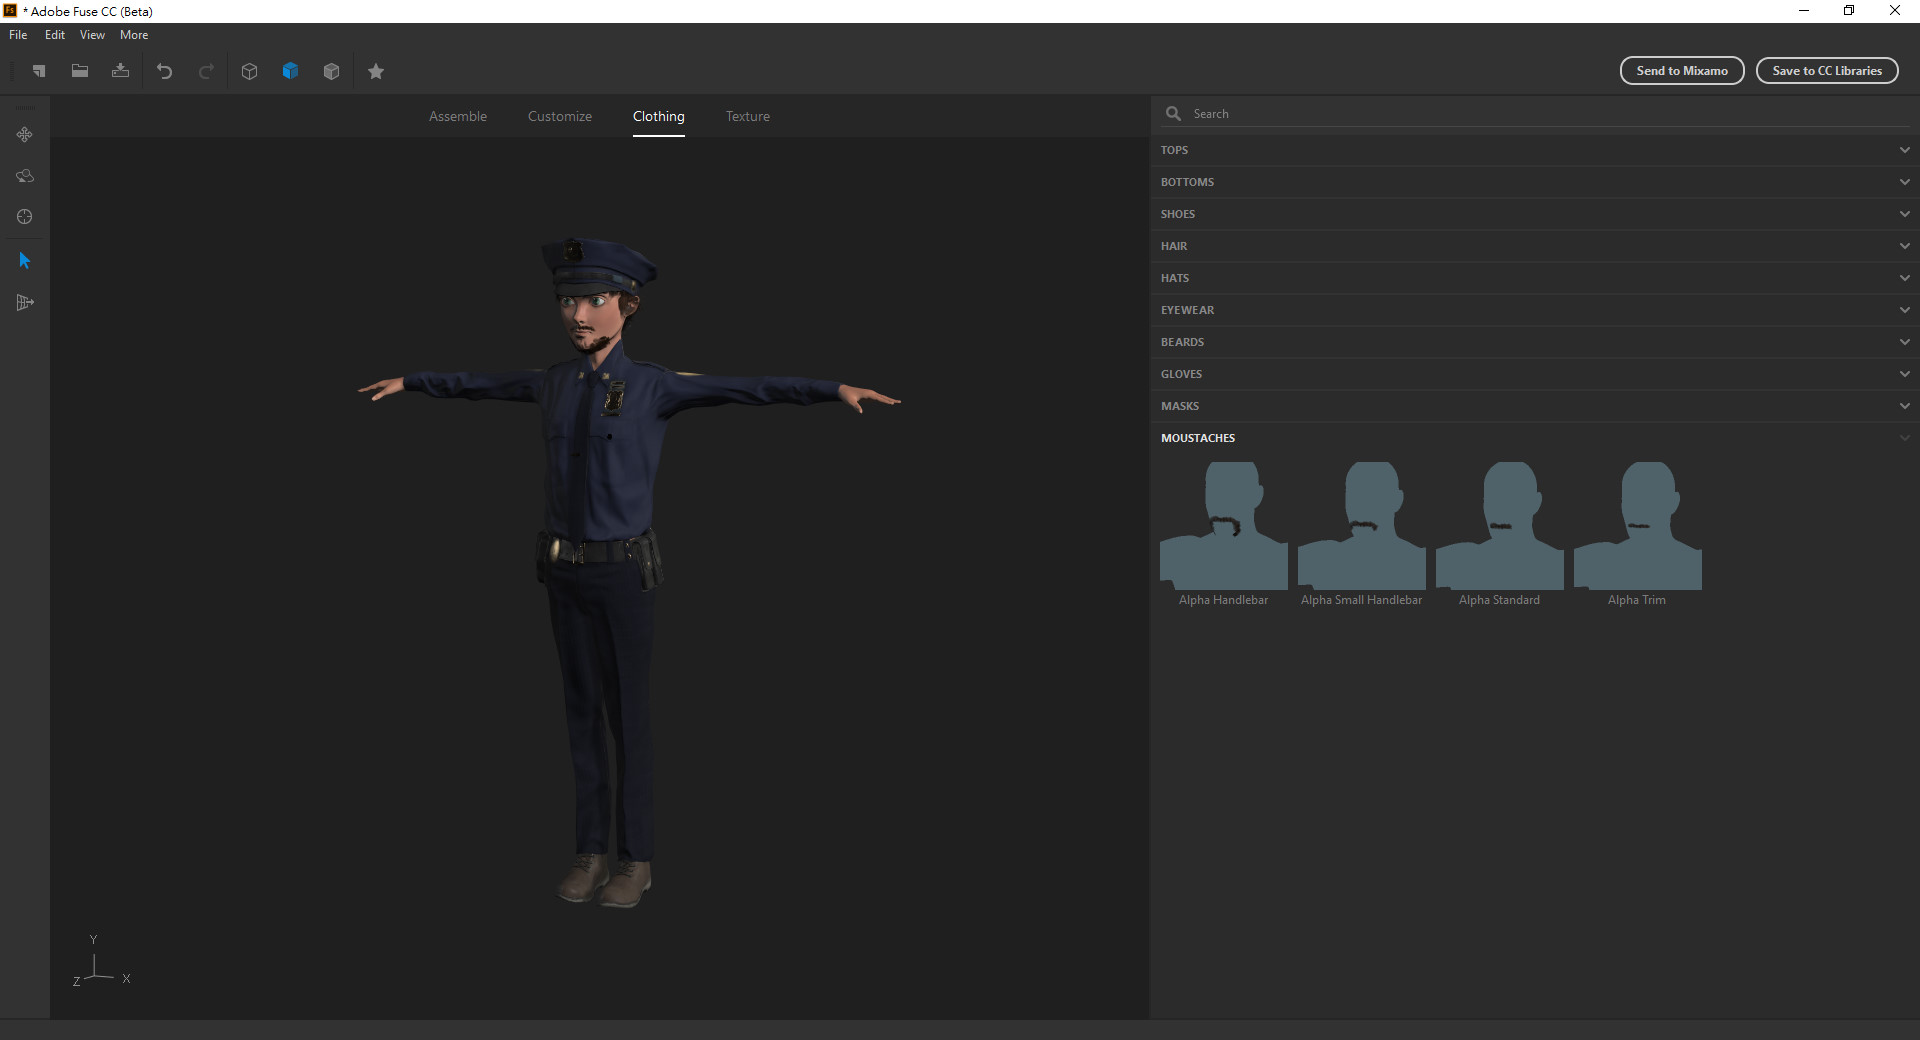1920x1040 pixels.
Task: Choose the Alpha Trim moustache thumbnail
Action: (1638, 526)
